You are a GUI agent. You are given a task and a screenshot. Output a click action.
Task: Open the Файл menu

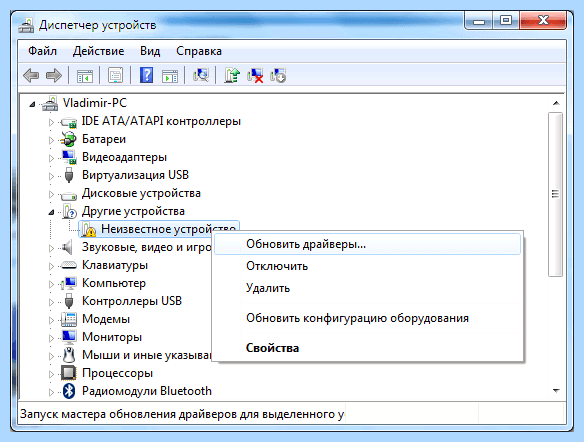(x=42, y=51)
